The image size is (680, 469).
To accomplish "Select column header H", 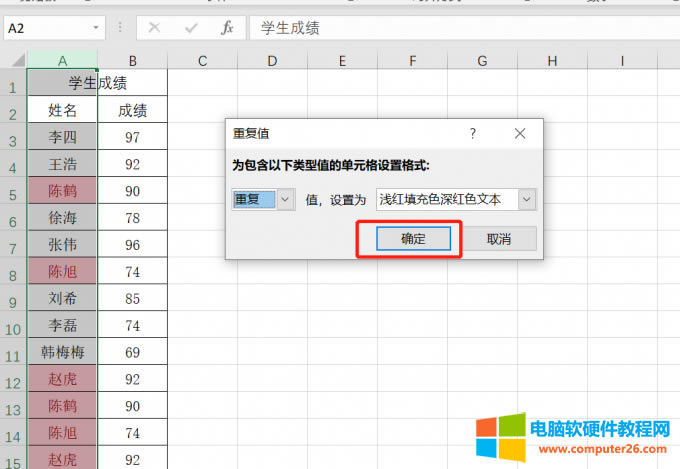I will click(552, 61).
